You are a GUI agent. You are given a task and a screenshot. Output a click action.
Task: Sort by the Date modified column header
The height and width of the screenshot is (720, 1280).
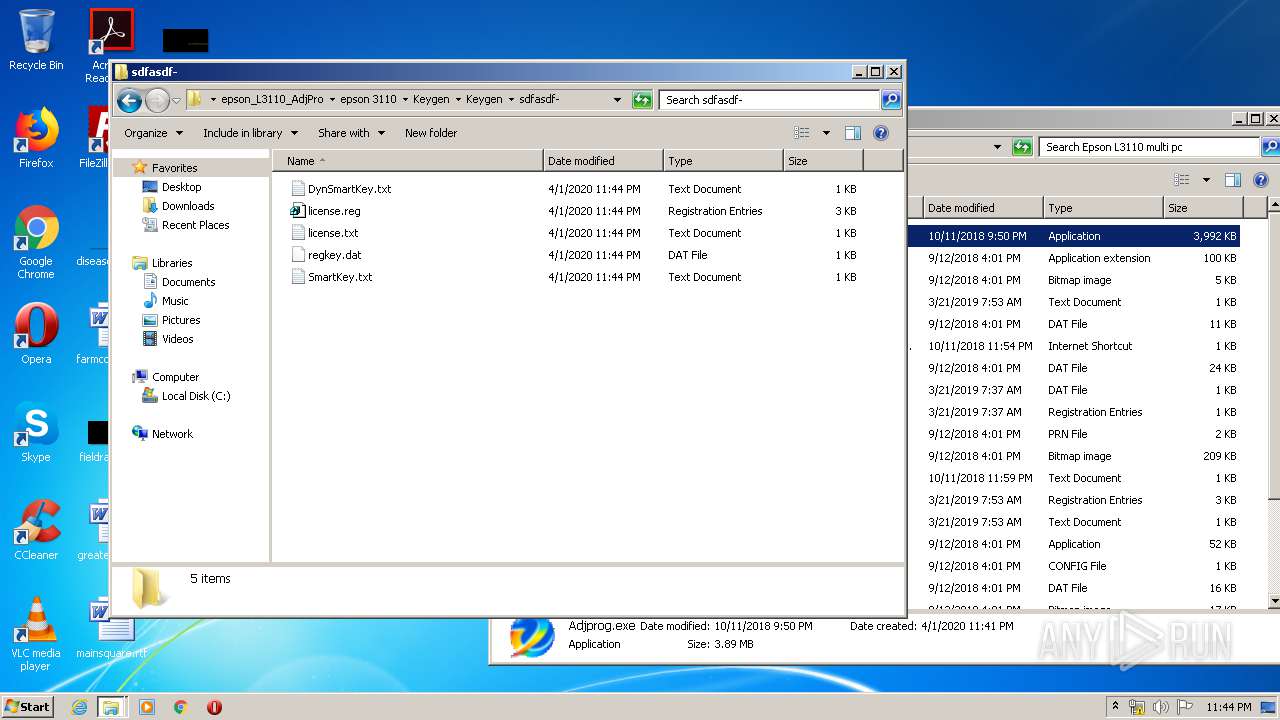[603, 161]
